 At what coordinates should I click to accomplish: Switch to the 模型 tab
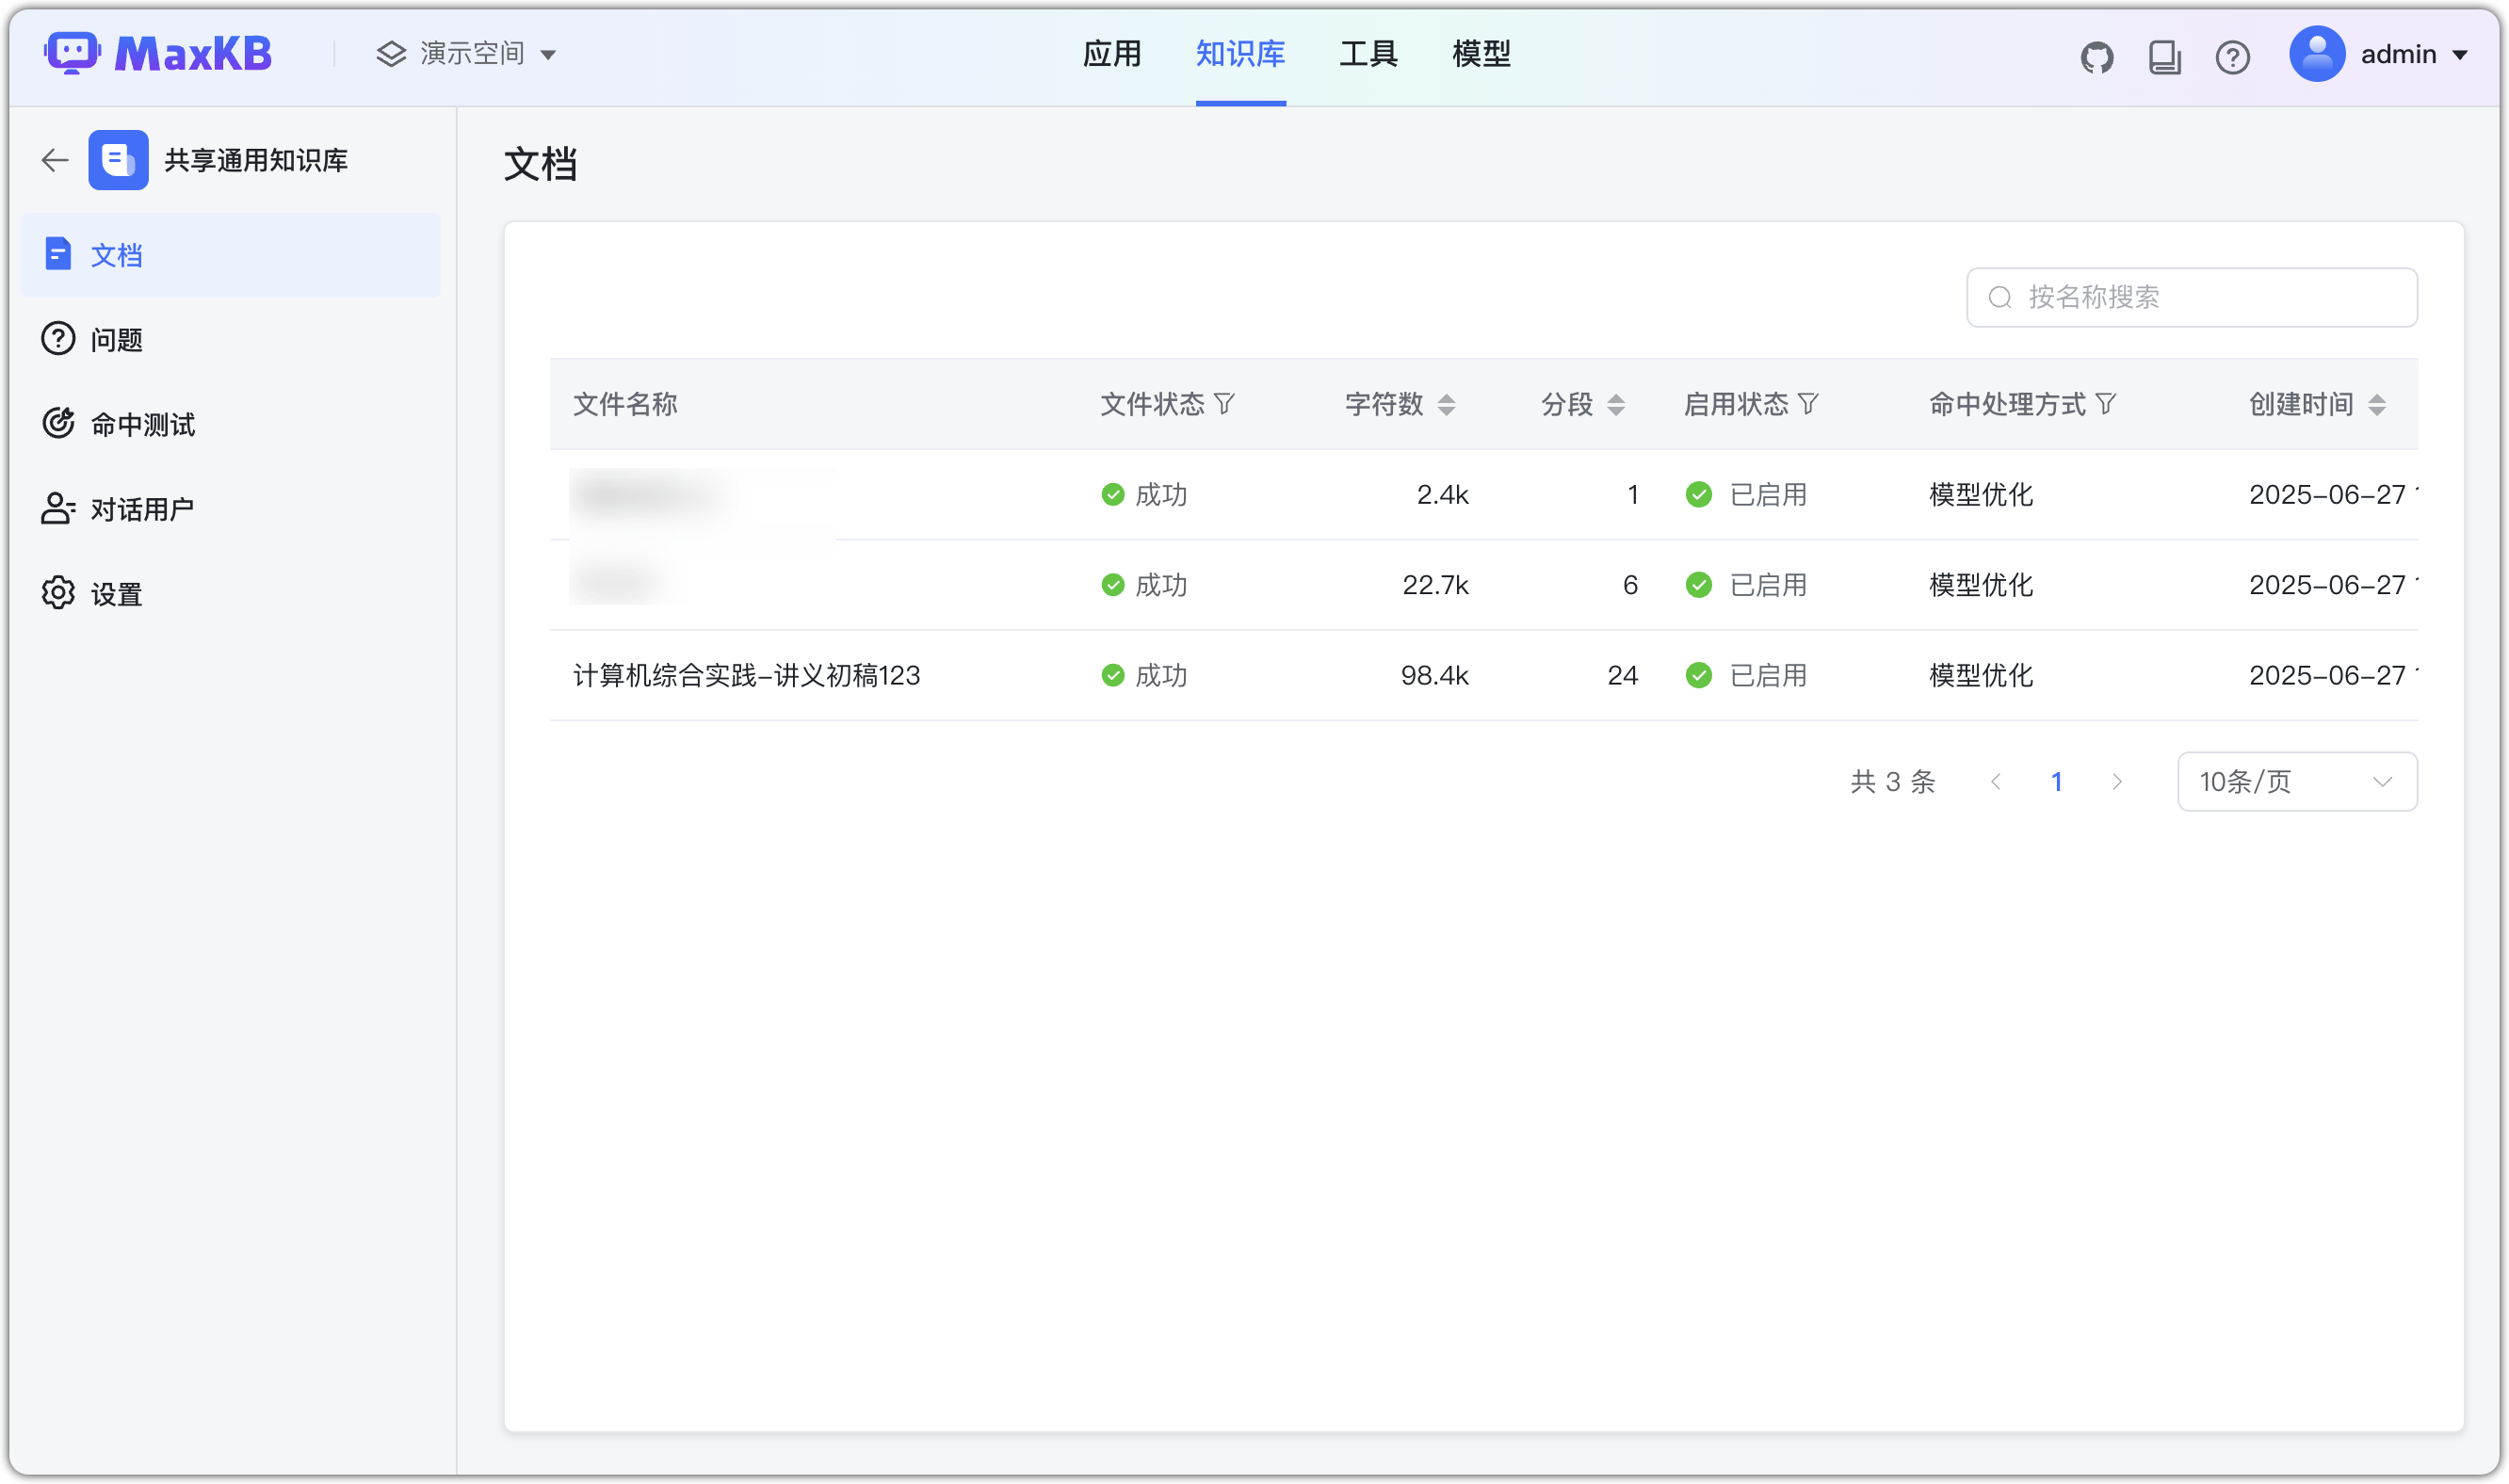(1481, 54)
